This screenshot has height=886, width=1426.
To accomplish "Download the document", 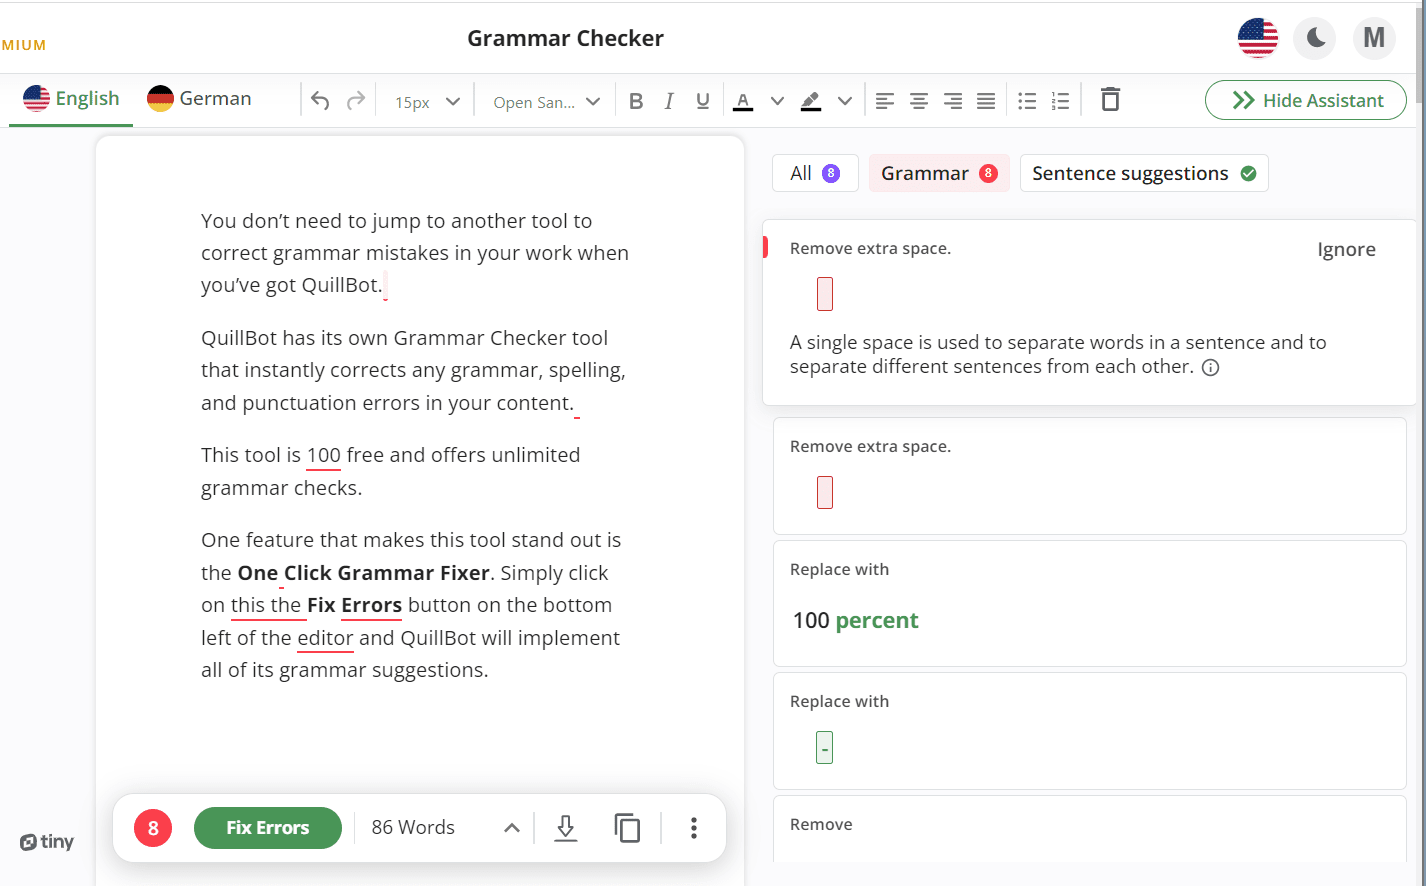I will [x=566, y=828].
